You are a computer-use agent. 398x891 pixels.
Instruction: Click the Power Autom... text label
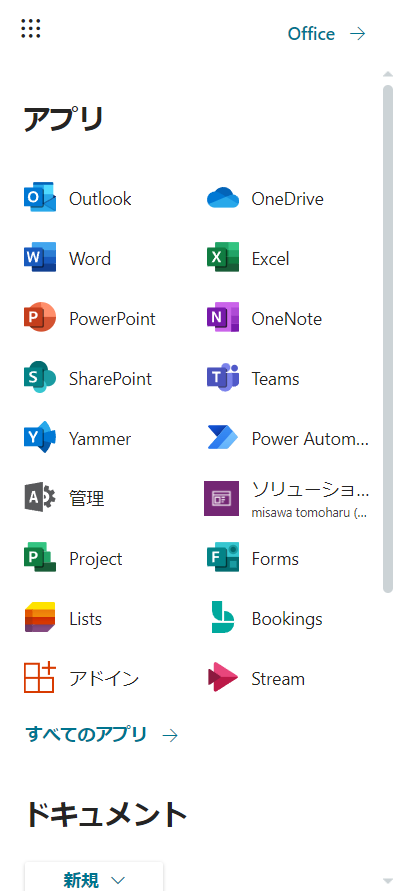[310, 439]
